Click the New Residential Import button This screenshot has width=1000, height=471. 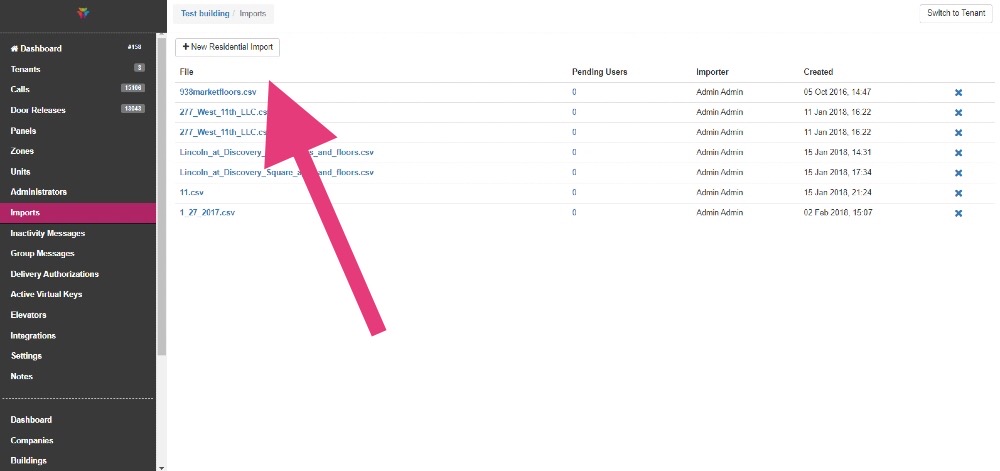click(228, 47)
